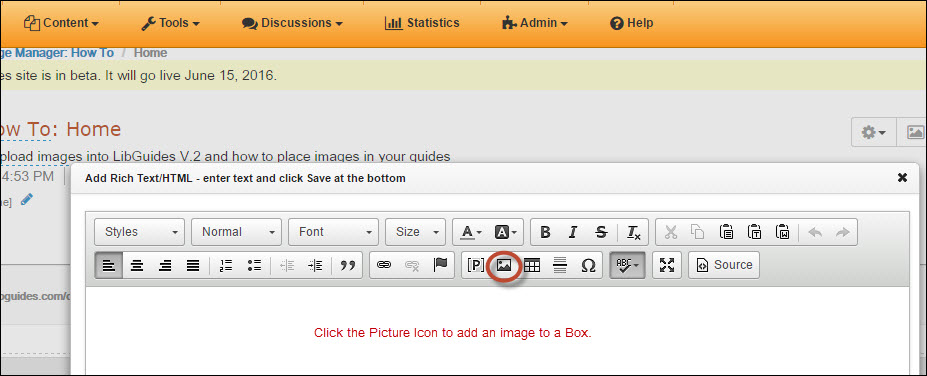Click the Link icon
The width and height of the screenshot is (927, 376).
pyautogui.click(x=384, y=265)
